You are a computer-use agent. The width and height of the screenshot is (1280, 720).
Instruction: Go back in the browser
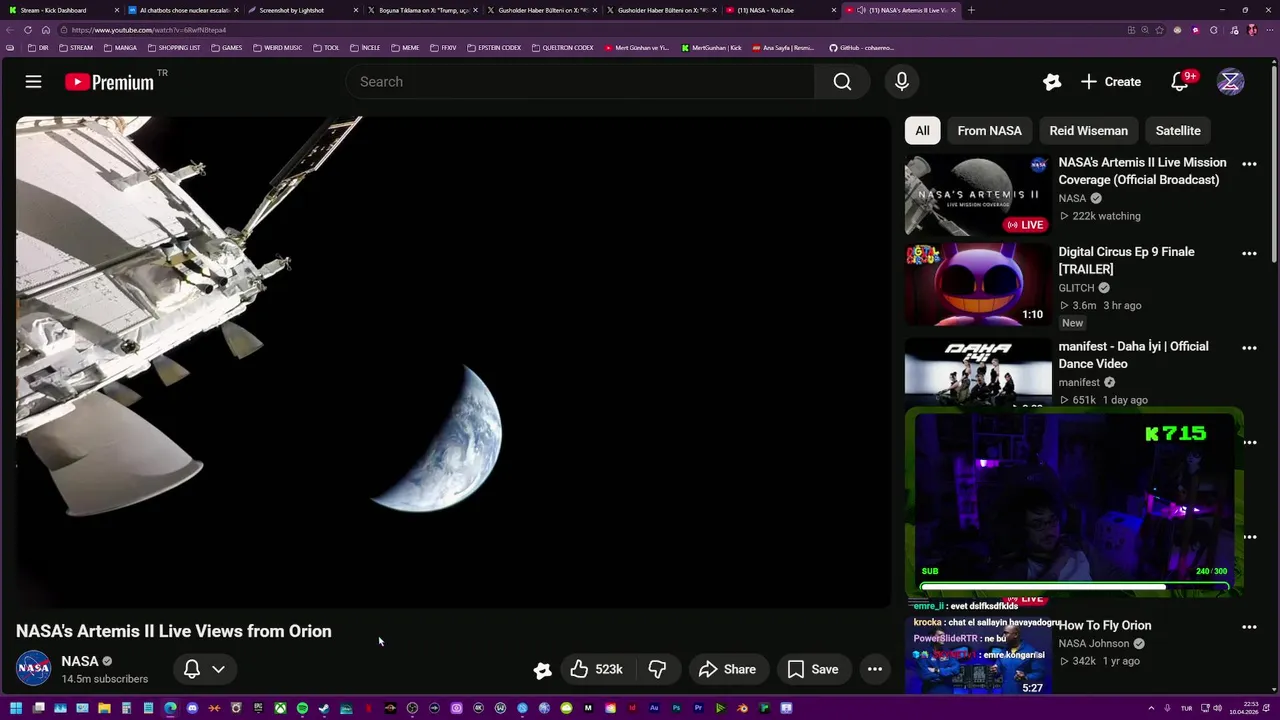(x=9, y=30)
